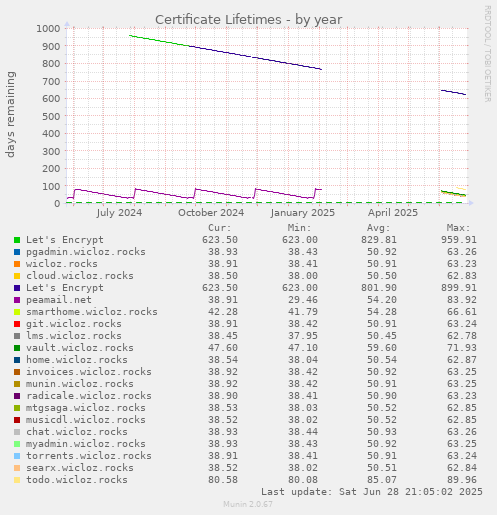This screenshot has width=497, height=515.
Task: Click the dark green vault.wicloz.rocks swatch
Action: tap(17, 348)
